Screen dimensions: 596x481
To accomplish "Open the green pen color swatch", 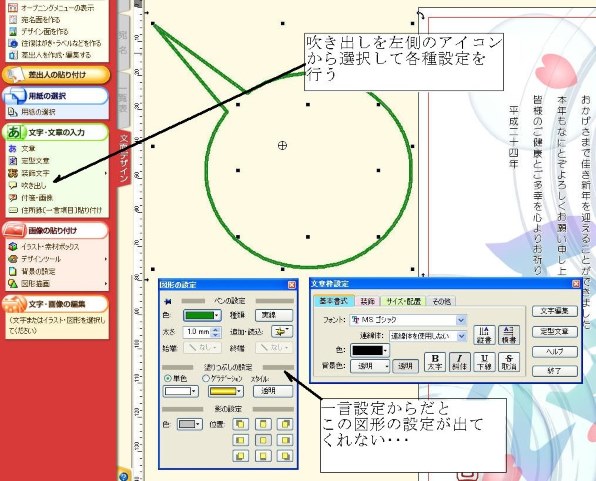I will click(x=202, y=315).
